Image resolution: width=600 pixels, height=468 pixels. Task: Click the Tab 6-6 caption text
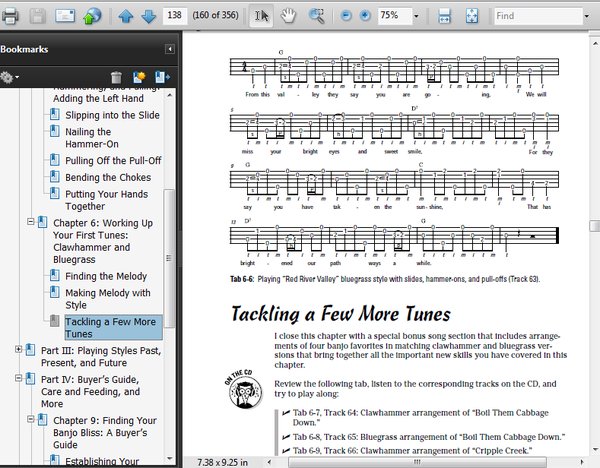pyautogui.click(x=385, y=279)
